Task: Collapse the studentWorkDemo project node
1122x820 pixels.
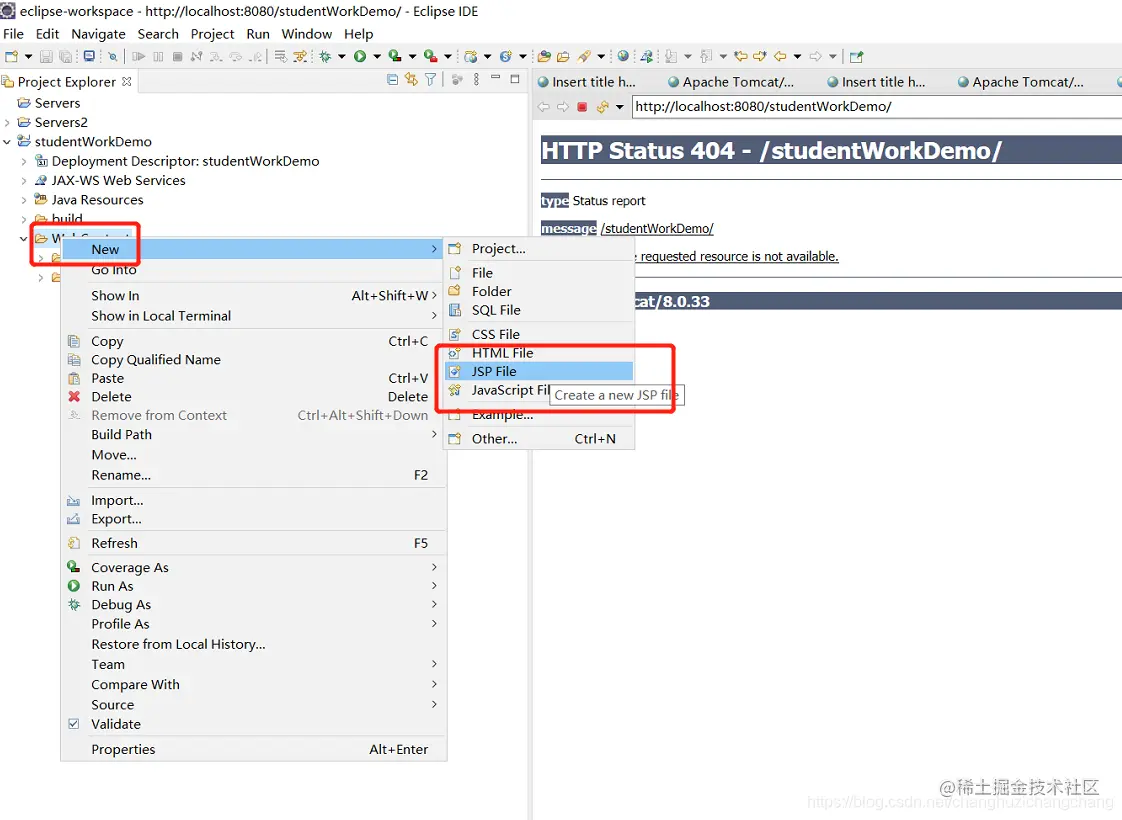Action: click(7, 142)
